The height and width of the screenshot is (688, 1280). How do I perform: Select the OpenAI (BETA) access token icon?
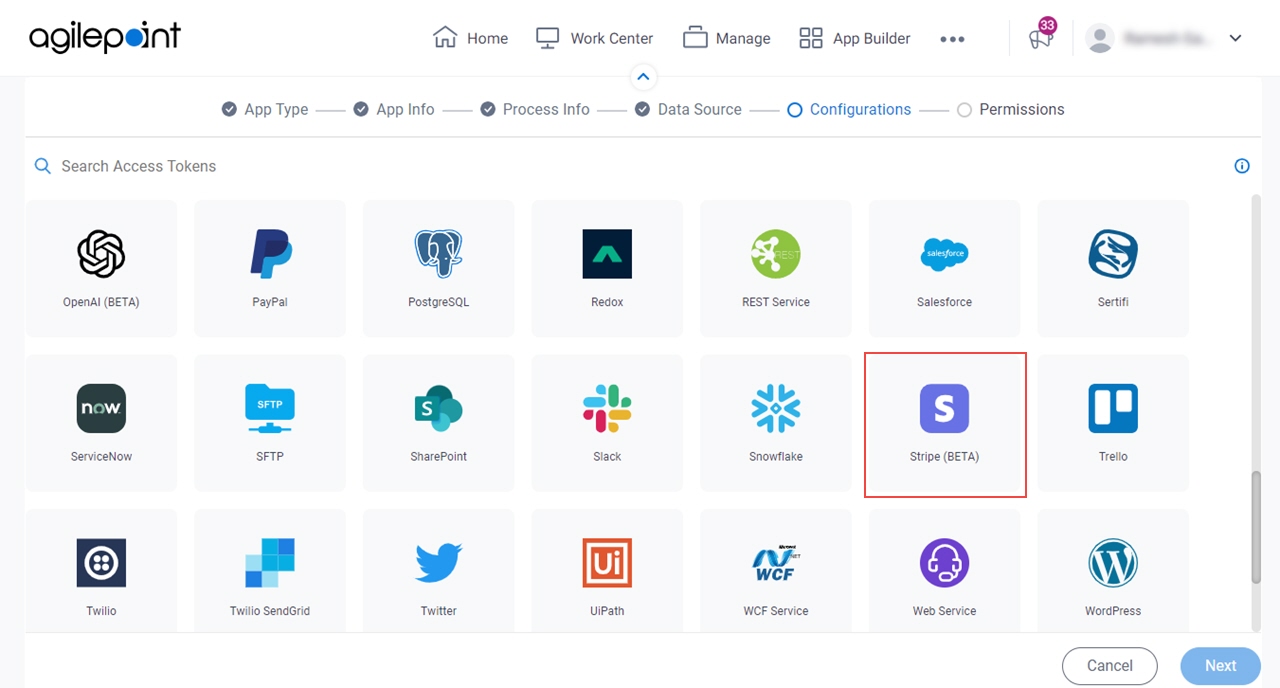tap(101, 254)
